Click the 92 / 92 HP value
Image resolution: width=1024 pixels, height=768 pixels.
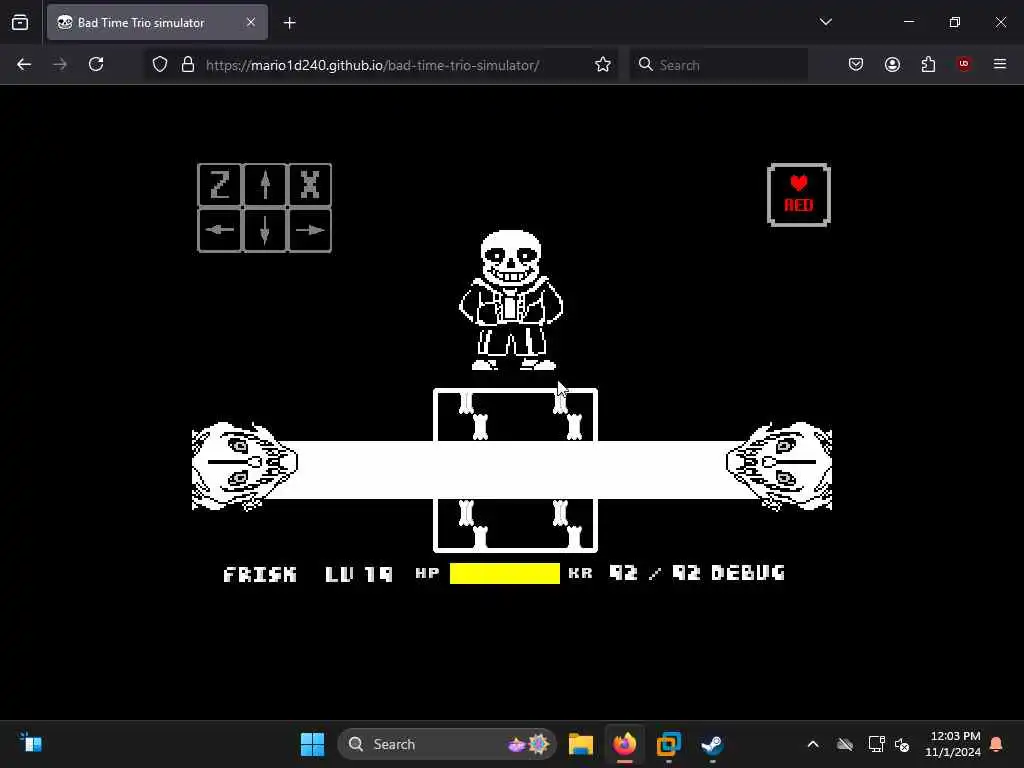click(655, 573)
